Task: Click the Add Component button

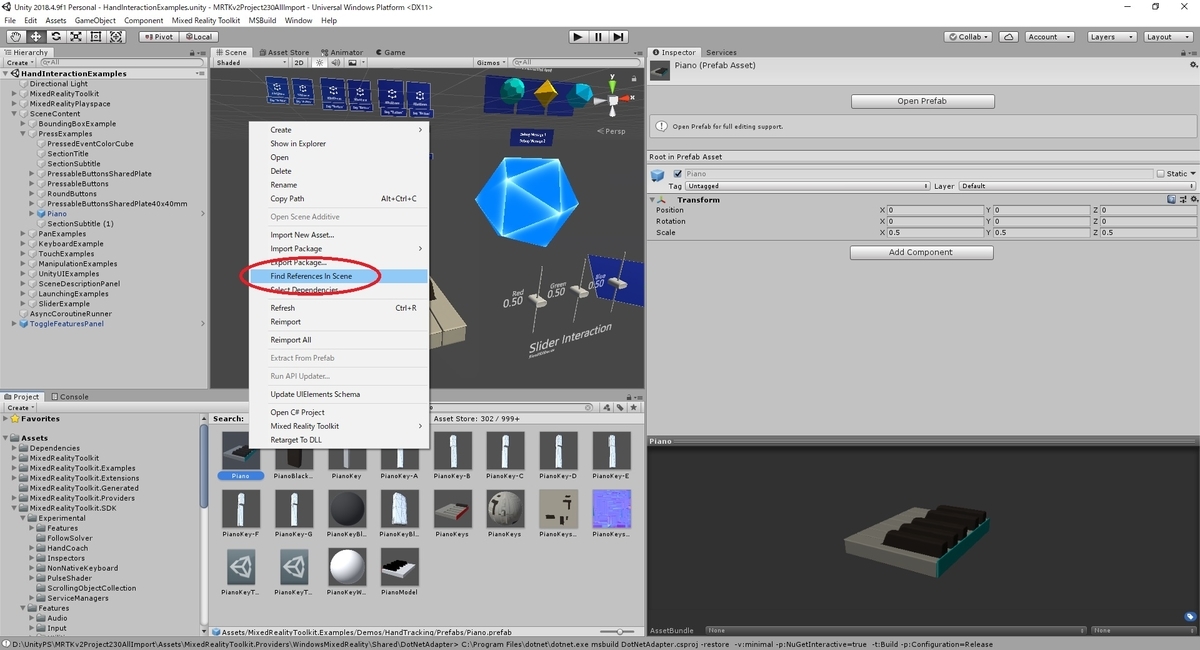Action: tap(921, 253)
